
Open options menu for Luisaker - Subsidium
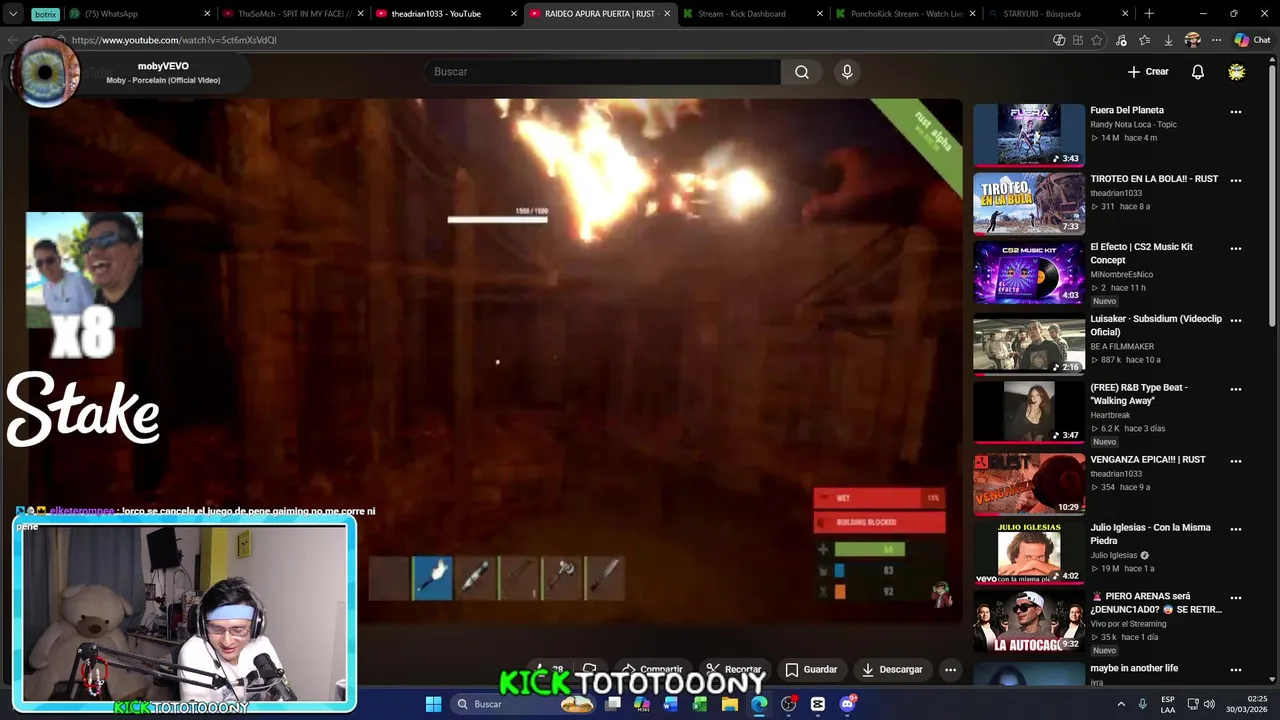click(1236, 321)
